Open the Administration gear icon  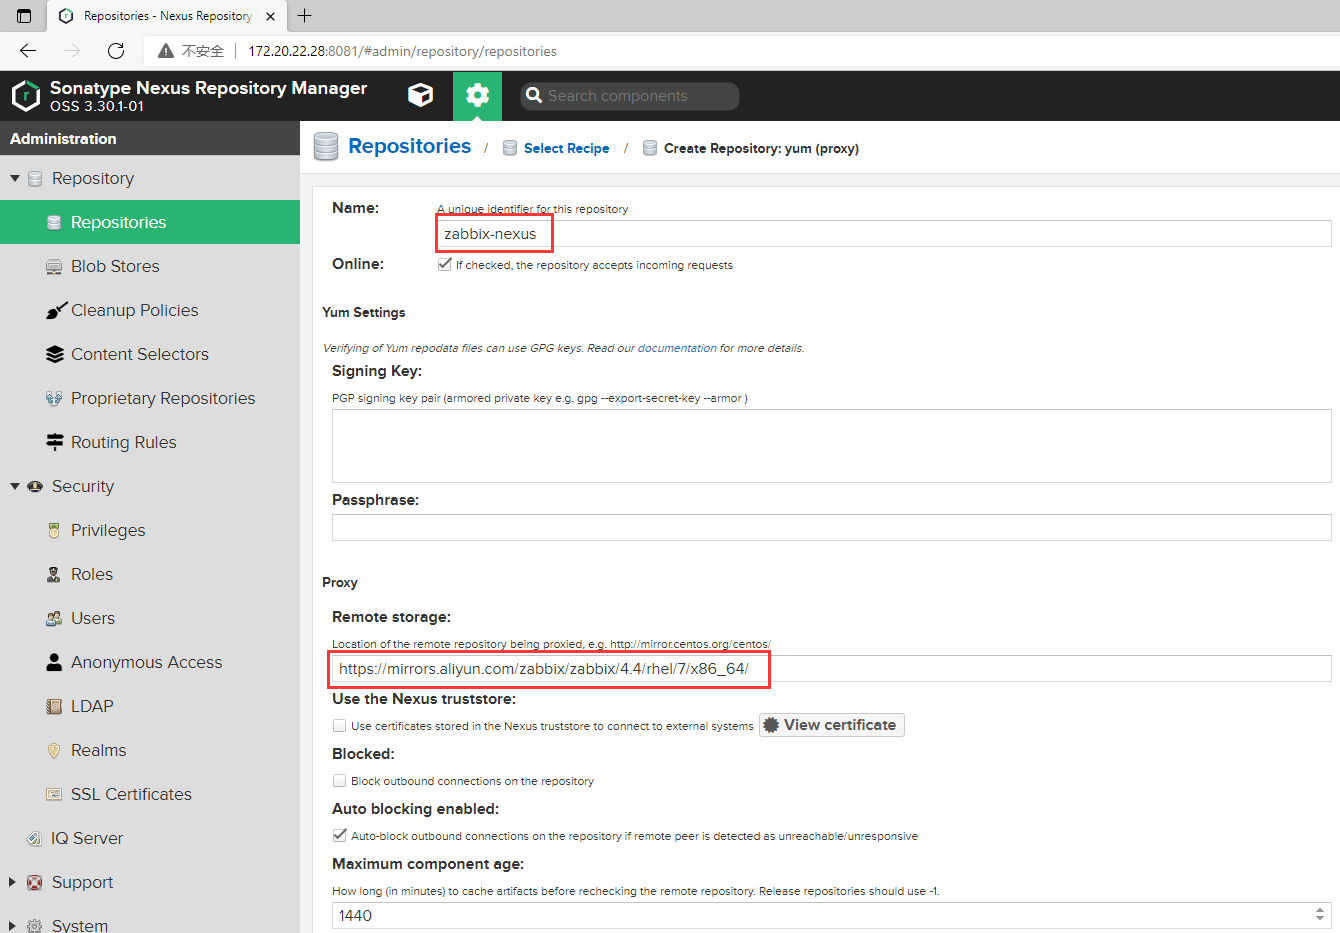[478, 96]
